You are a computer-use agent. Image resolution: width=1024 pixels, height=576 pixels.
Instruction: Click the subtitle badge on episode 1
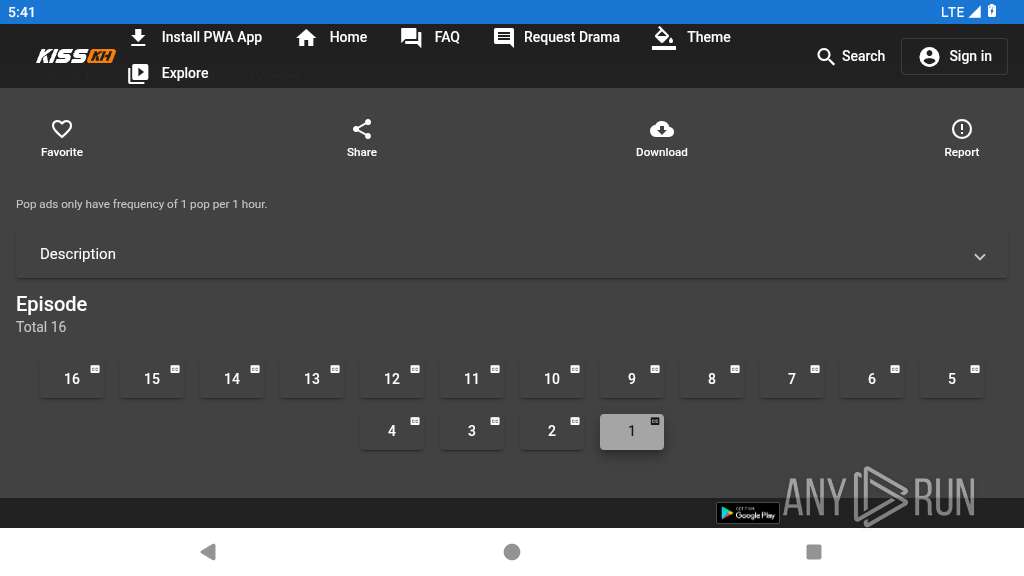point(655,421)
